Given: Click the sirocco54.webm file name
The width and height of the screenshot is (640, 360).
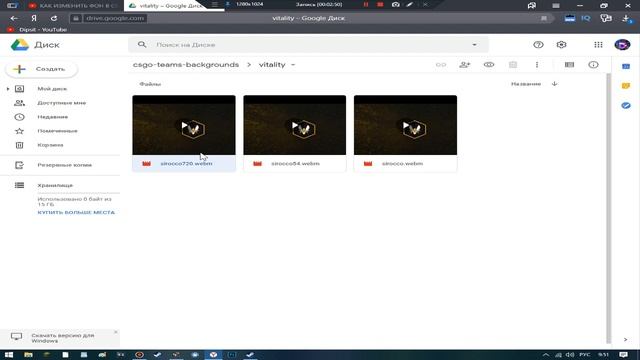Looking at the screenshot, I should pyautogui.click(x=296, y=164).
